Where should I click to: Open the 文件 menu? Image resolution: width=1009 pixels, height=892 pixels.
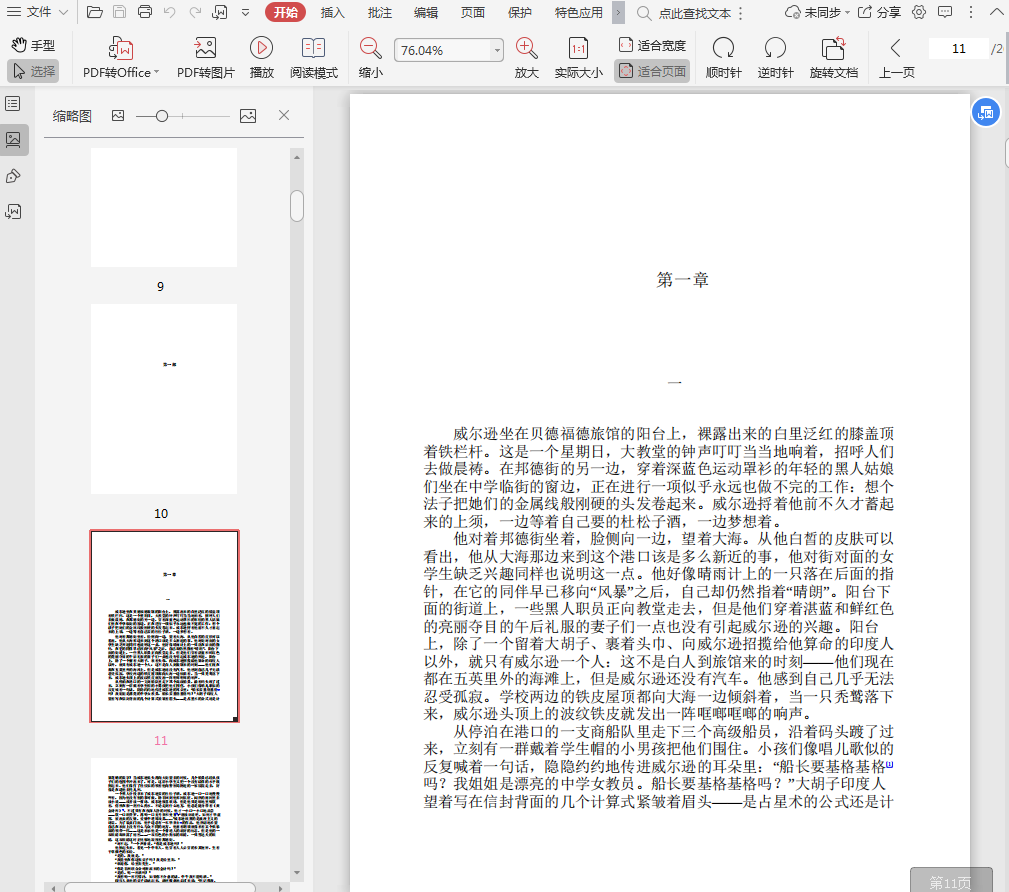point(37,12)
